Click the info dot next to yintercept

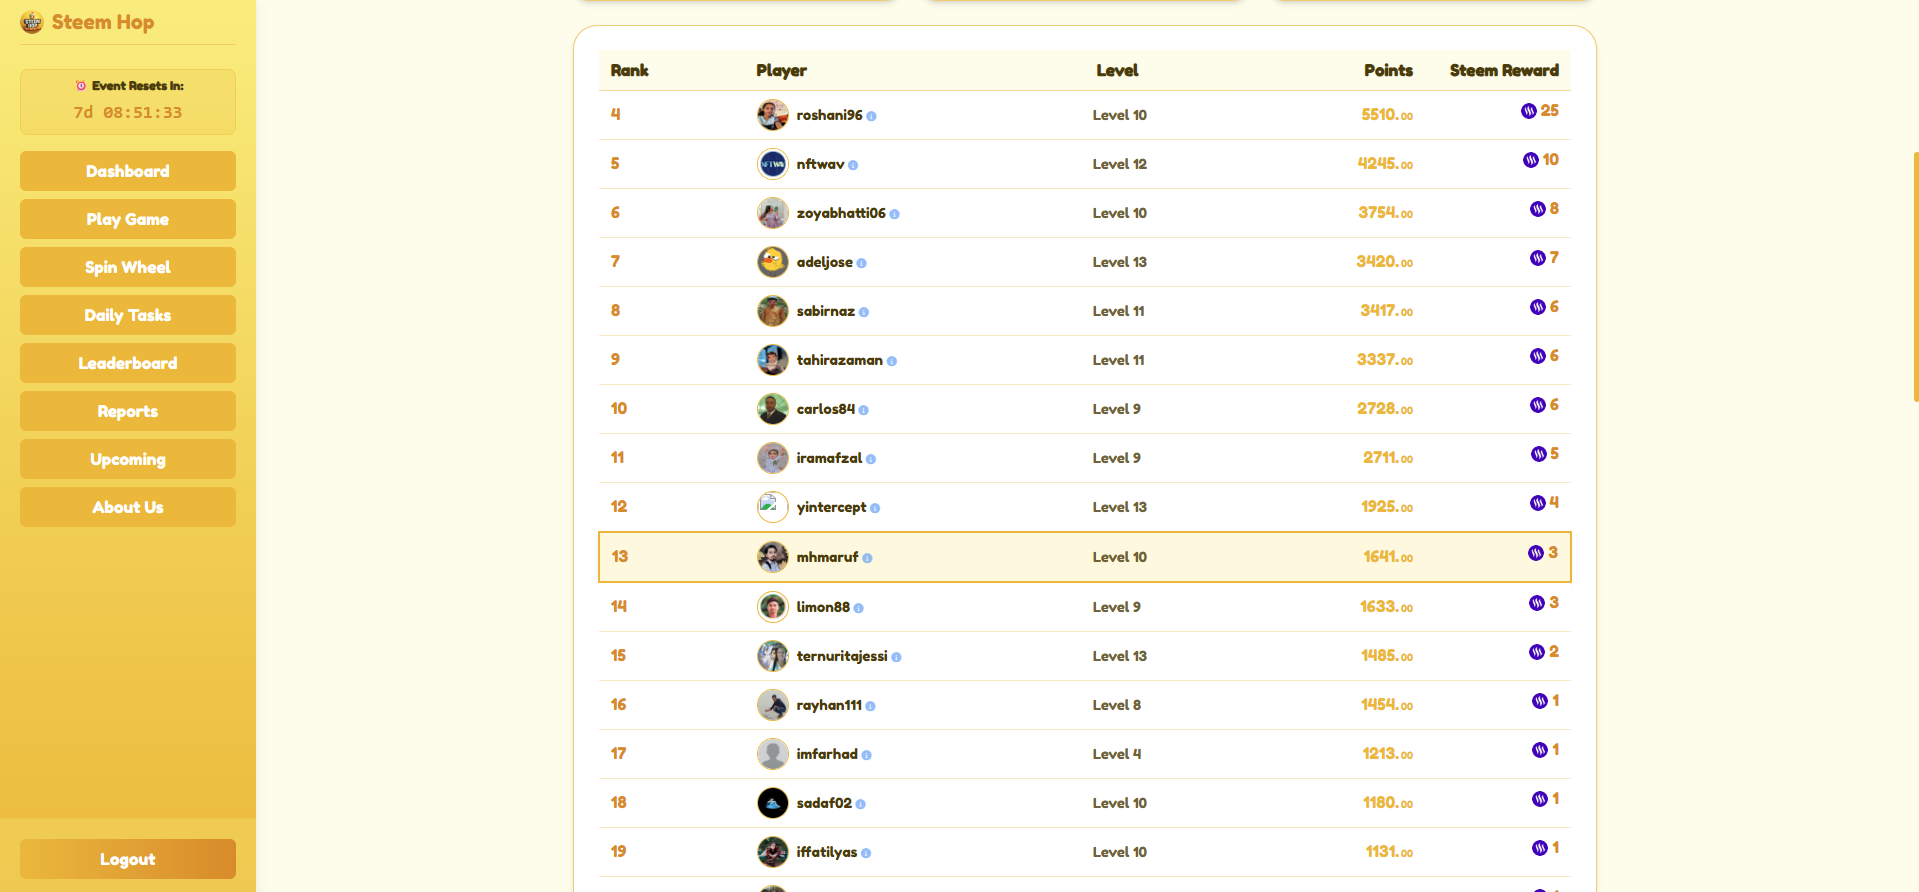coord(876,509)
